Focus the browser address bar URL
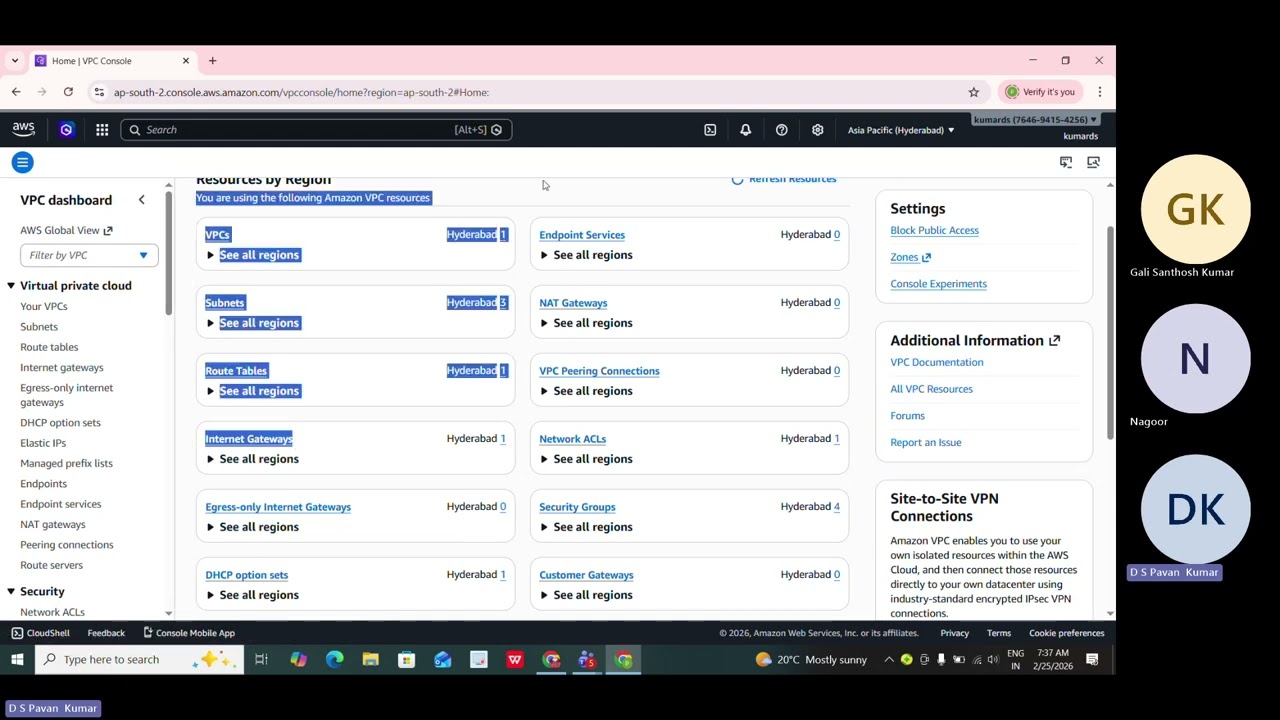The image size is (1280, 720). [301, 92]
